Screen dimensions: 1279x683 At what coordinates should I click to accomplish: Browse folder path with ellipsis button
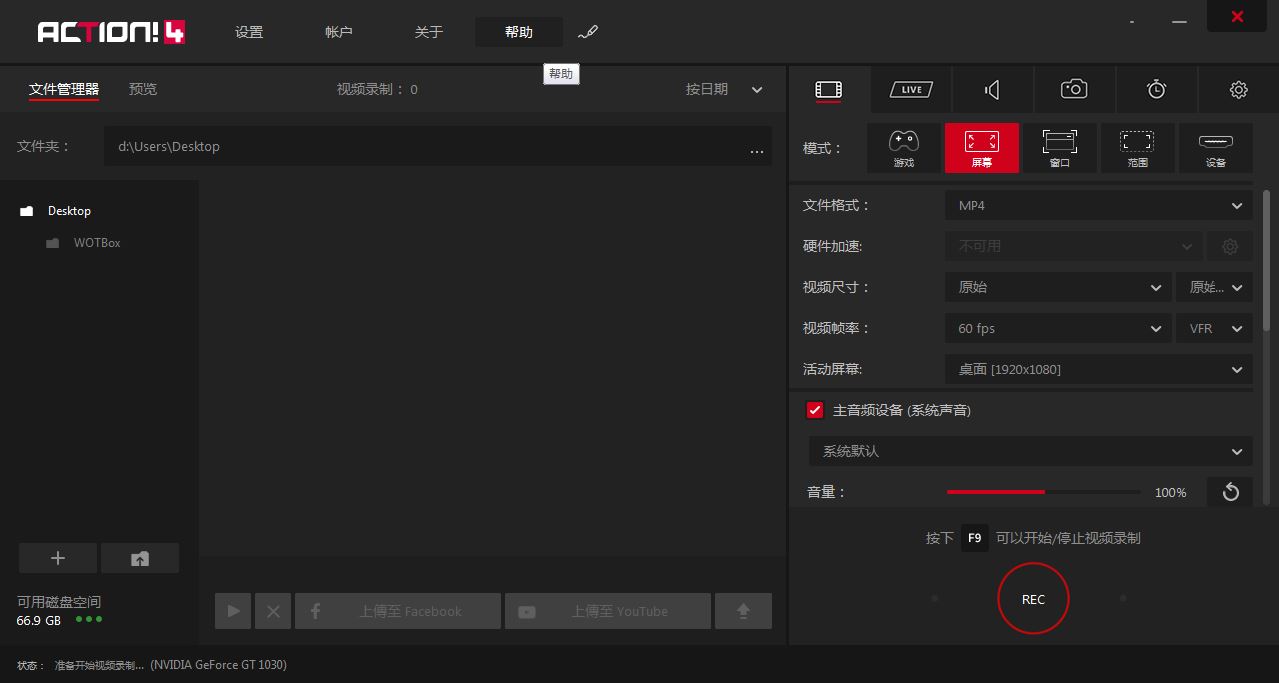756,150
